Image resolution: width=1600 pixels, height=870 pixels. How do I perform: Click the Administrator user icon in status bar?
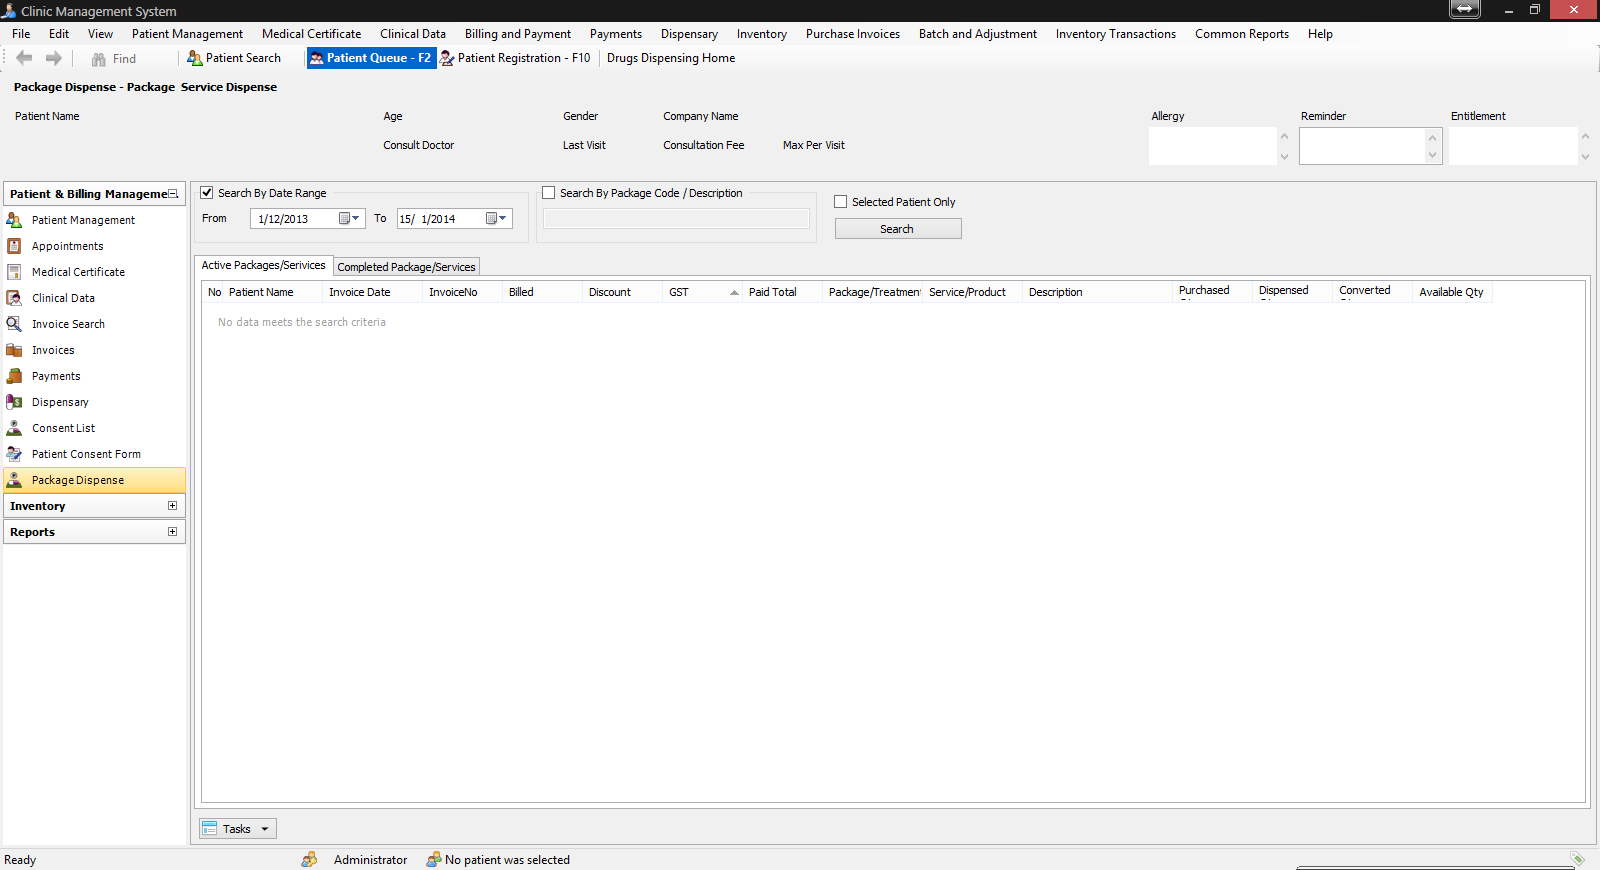[309, 860]
